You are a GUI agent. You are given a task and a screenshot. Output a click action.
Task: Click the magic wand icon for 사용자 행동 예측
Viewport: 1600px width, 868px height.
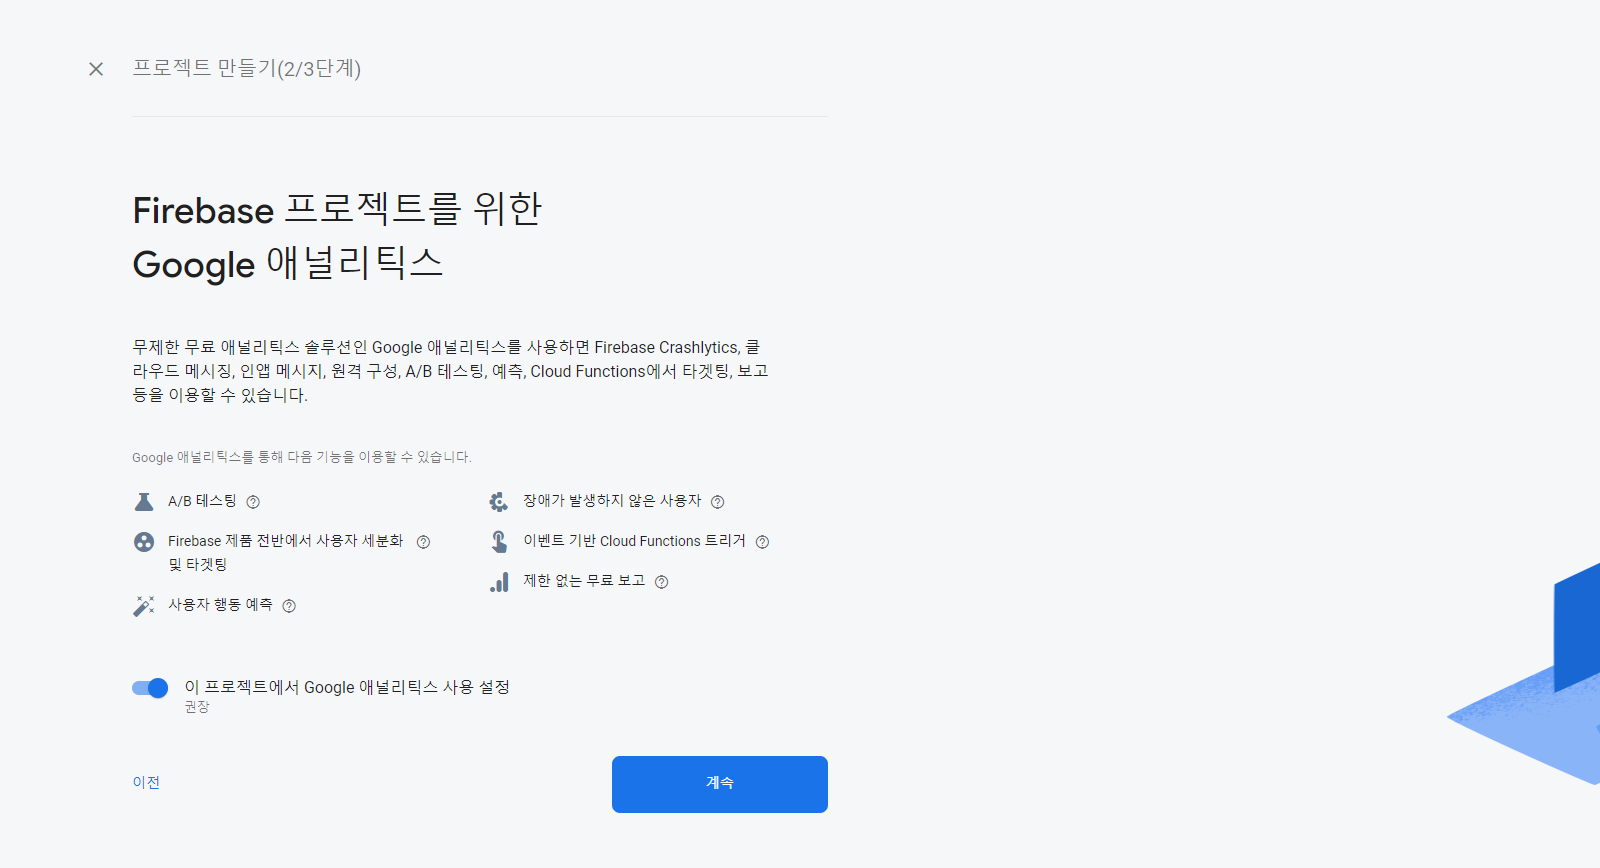click(x=144, y=606)
